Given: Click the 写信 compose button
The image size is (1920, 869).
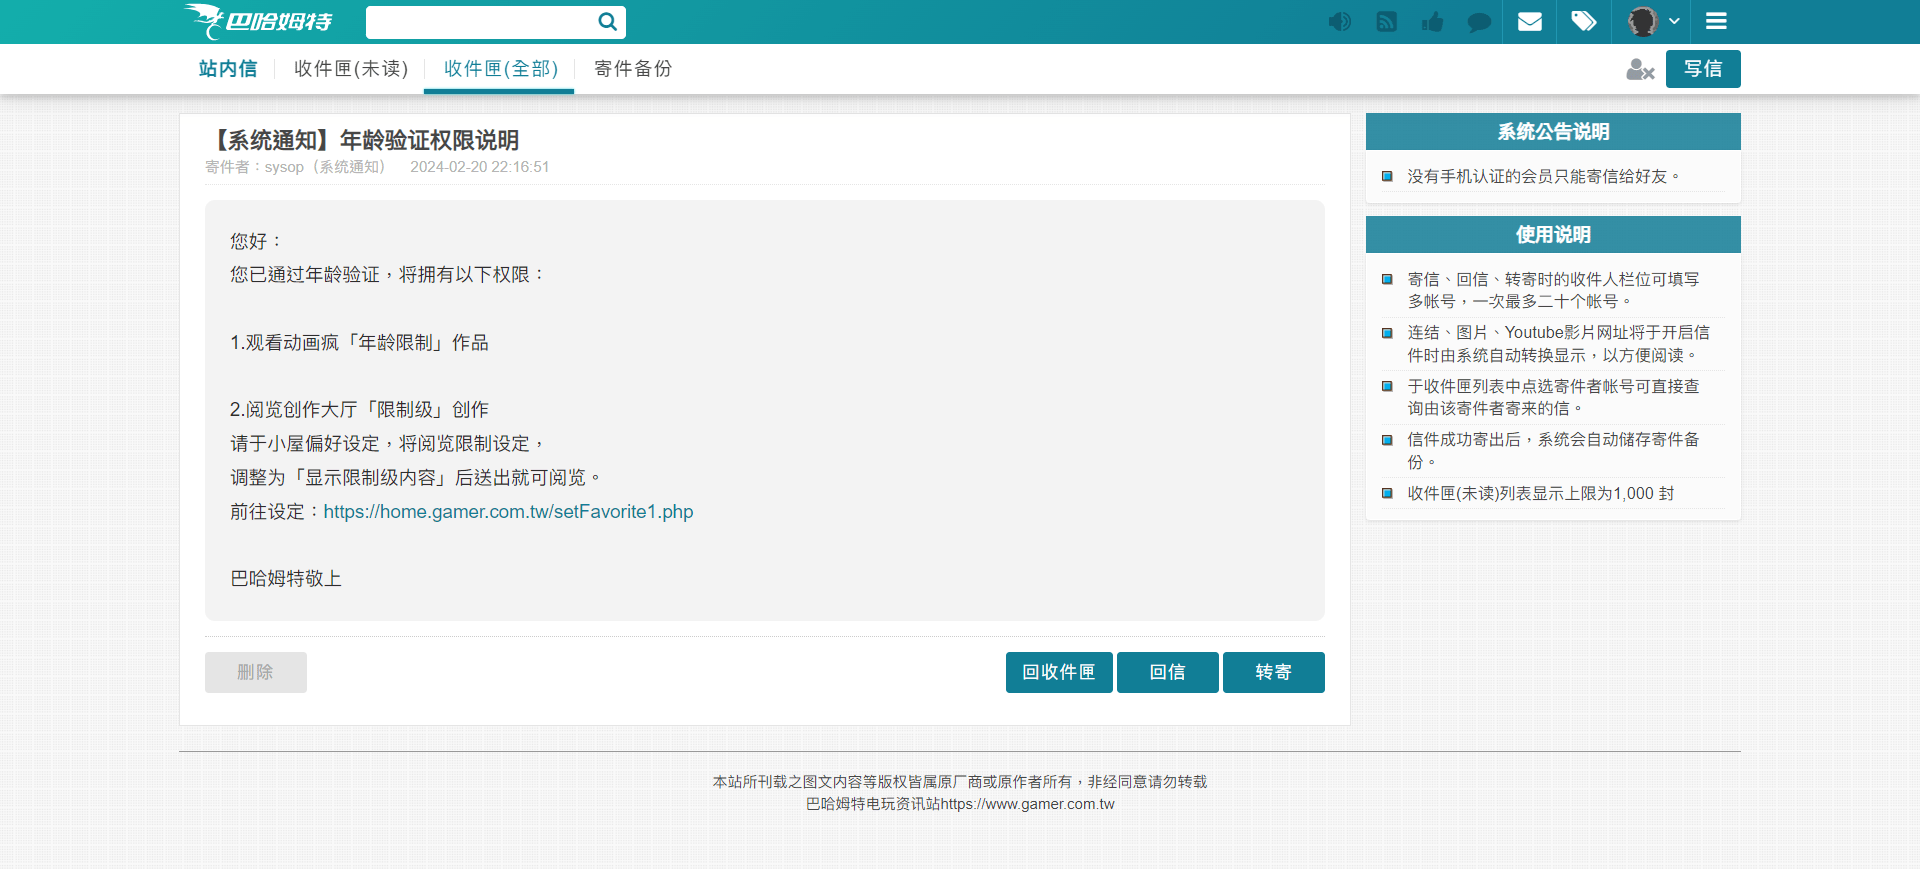Looking at the screenshot, I should click(1703, 69).
